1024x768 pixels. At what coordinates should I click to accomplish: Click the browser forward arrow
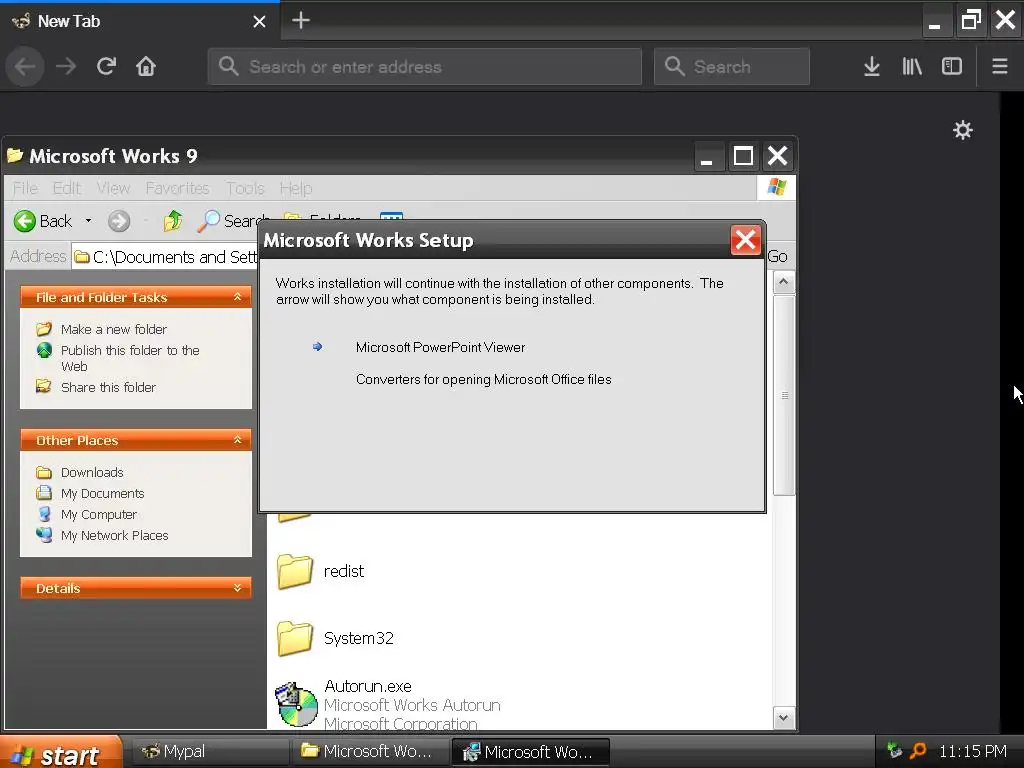tap(66, 67)
